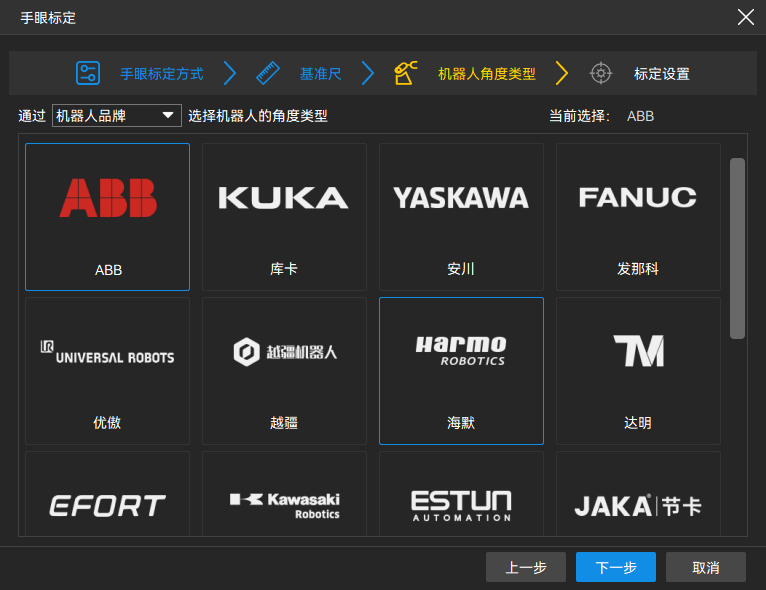Select the TM 达明 brand tile

638,370
